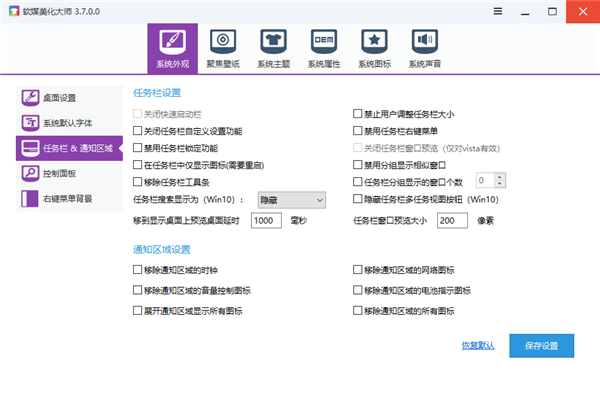This screenshot has width=600, height=395.
Task: Select 控制面板 in the sidebar
Action: [x=69, y=173]
